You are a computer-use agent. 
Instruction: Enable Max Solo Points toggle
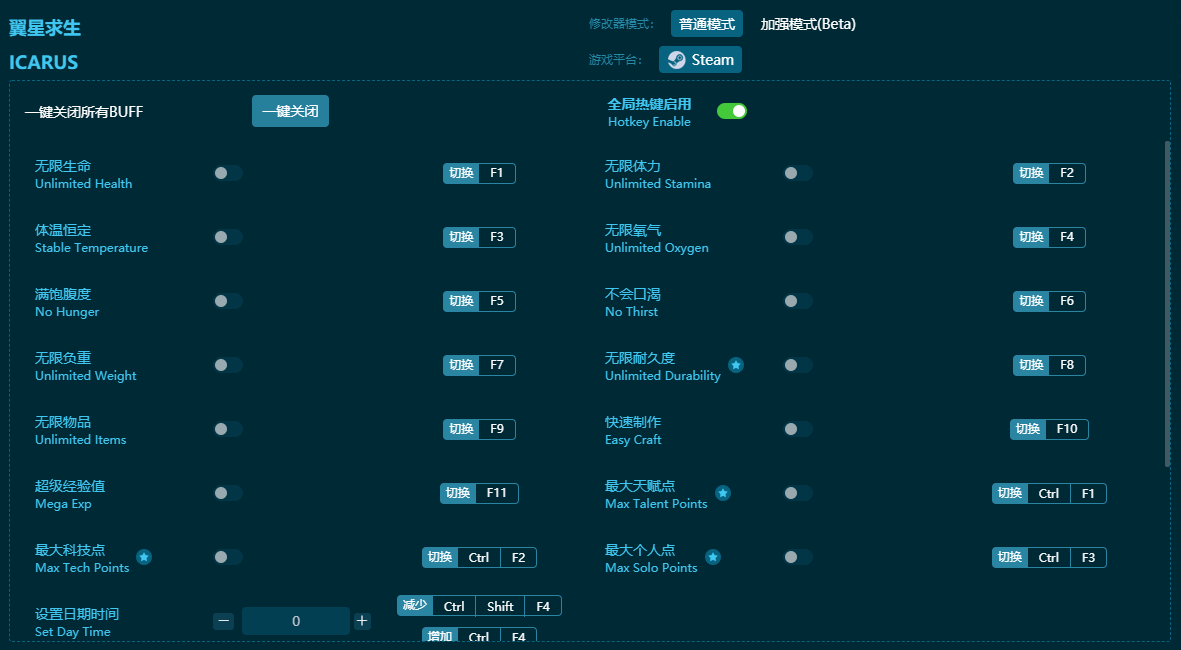tap(798, 557)
